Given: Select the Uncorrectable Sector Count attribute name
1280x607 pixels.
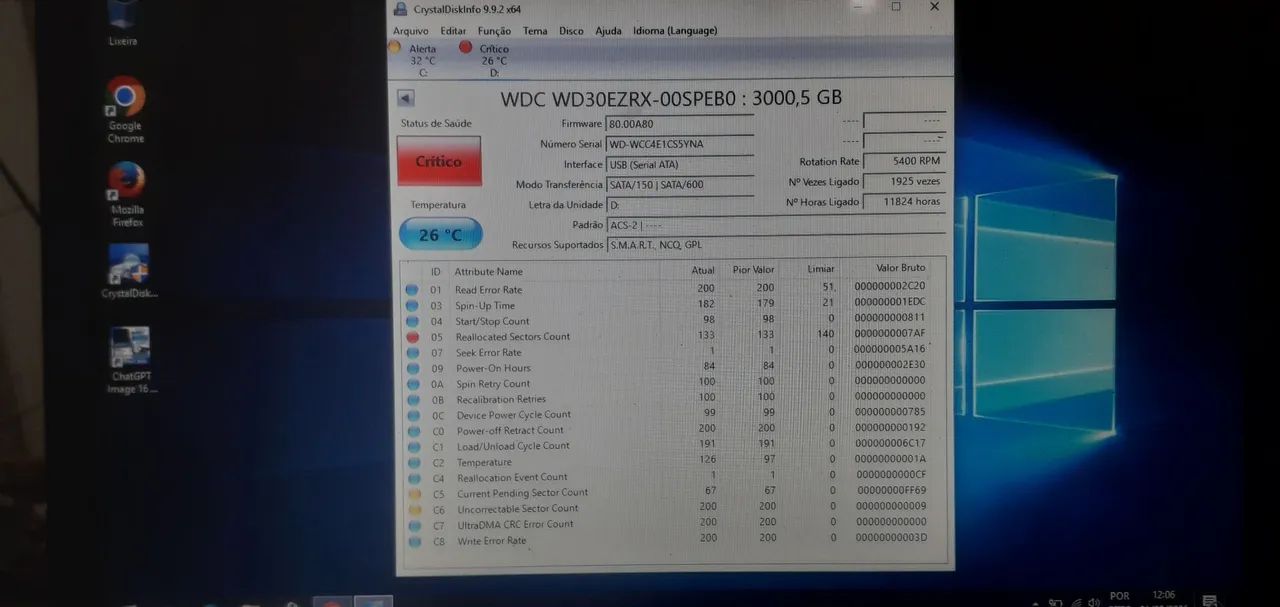Looking at the screenshot, I should 517,508.
